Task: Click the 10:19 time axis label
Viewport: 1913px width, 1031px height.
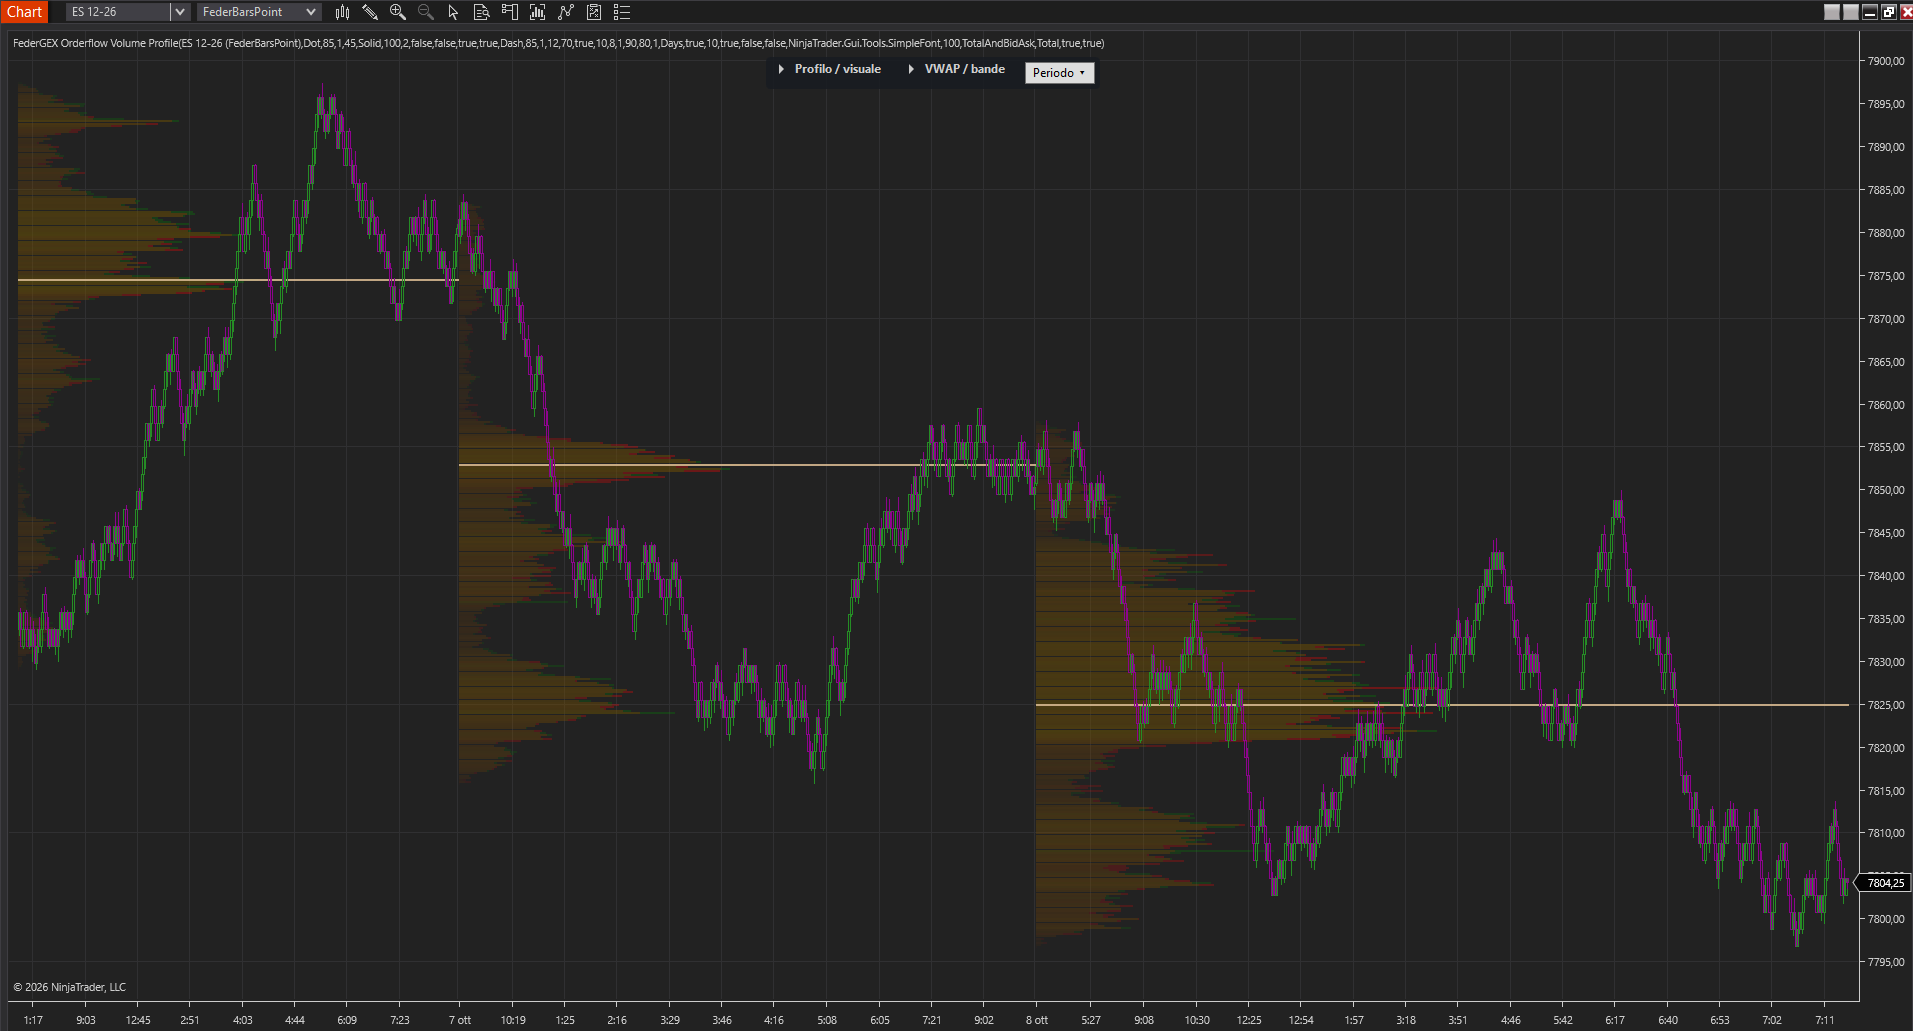Action: 513,1020
